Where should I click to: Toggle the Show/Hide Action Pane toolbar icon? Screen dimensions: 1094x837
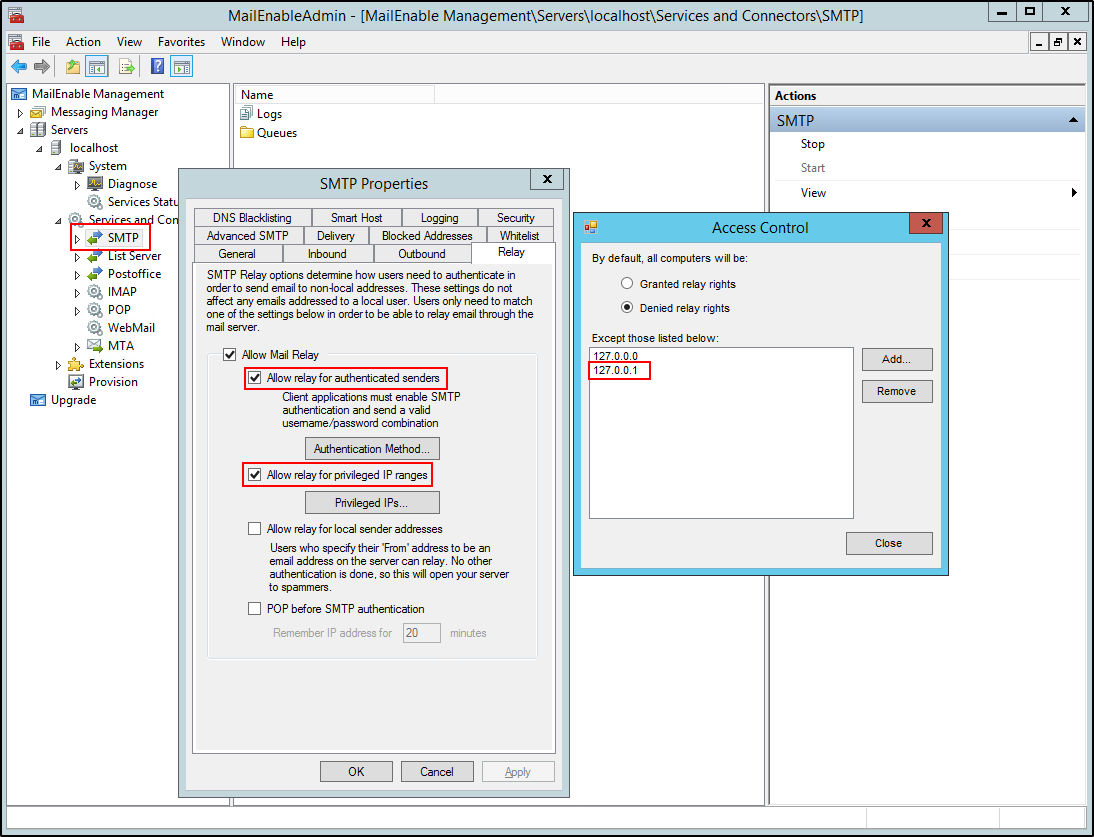click(x=181, y=67)
